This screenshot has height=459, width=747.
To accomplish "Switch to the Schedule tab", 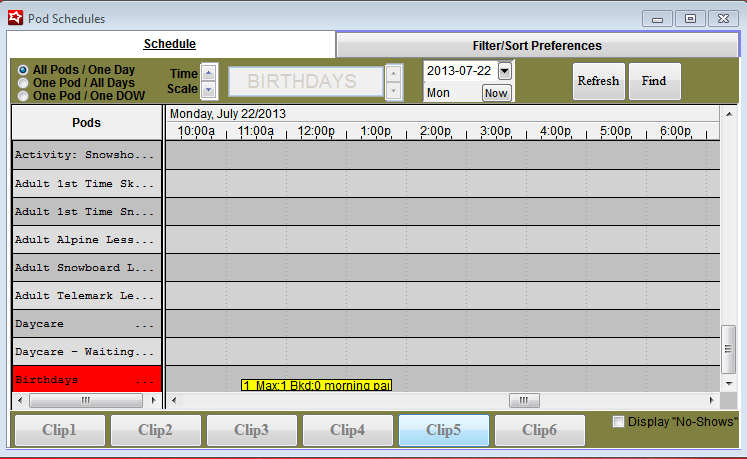I will tap(170, 44).
